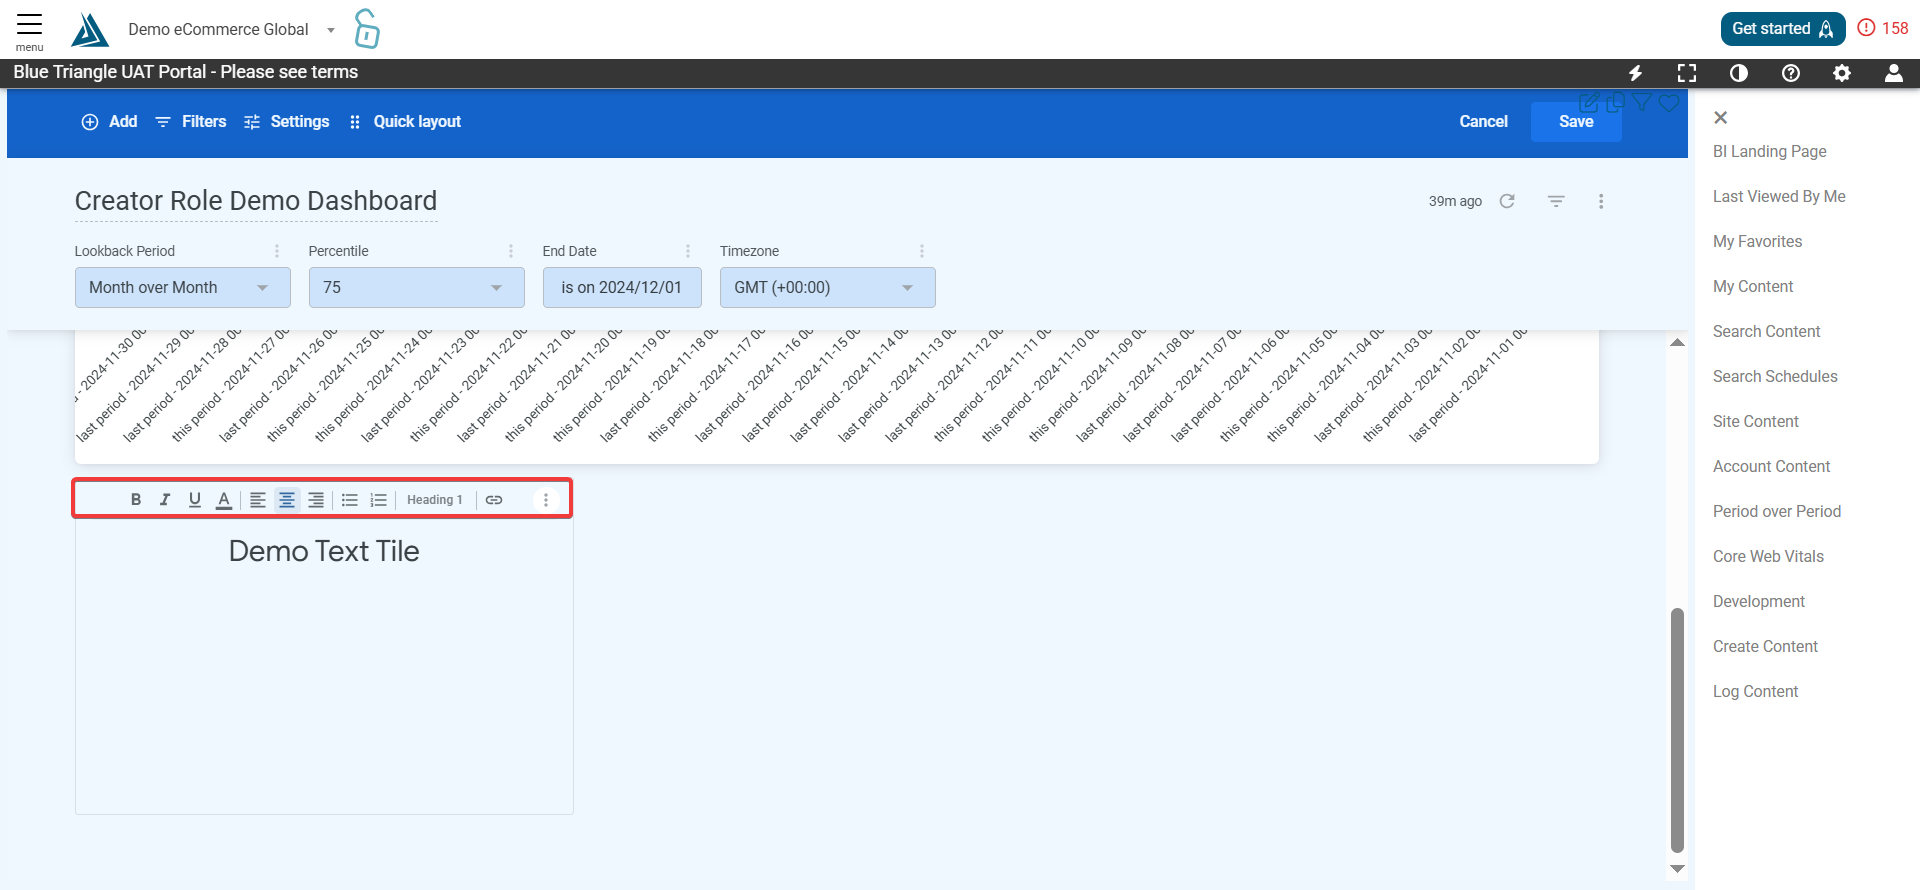
Task: Open Search Schedules
Action: coord(1775,377)
